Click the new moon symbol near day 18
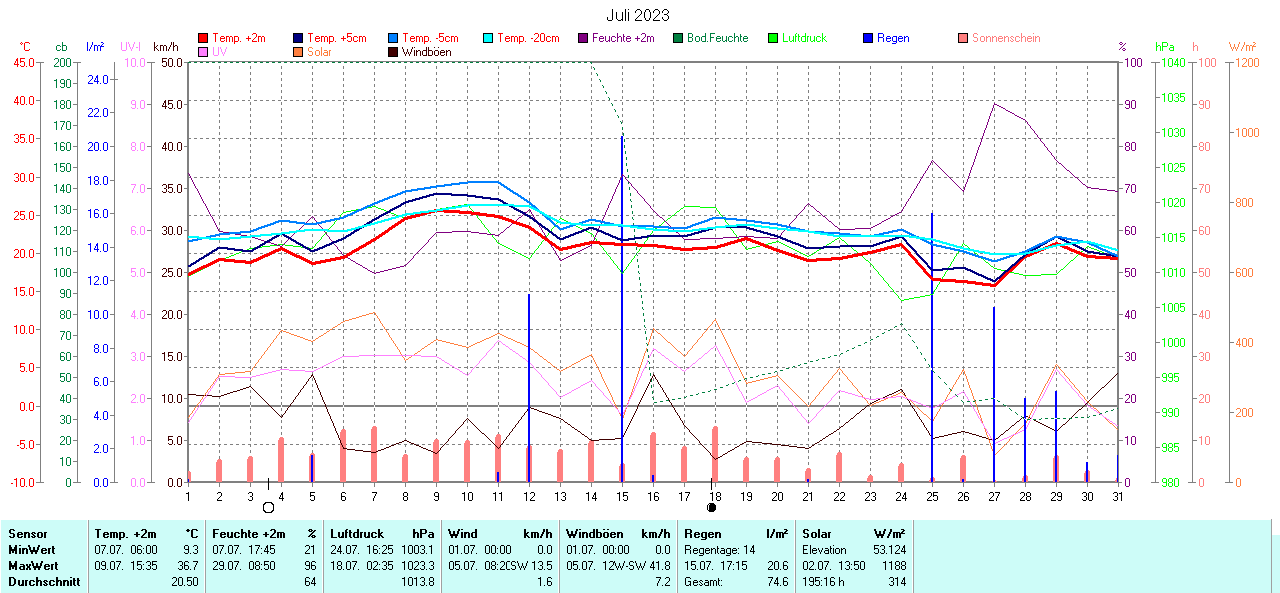The width and height of the screenshot is (1280, 593). click(711, 507)
